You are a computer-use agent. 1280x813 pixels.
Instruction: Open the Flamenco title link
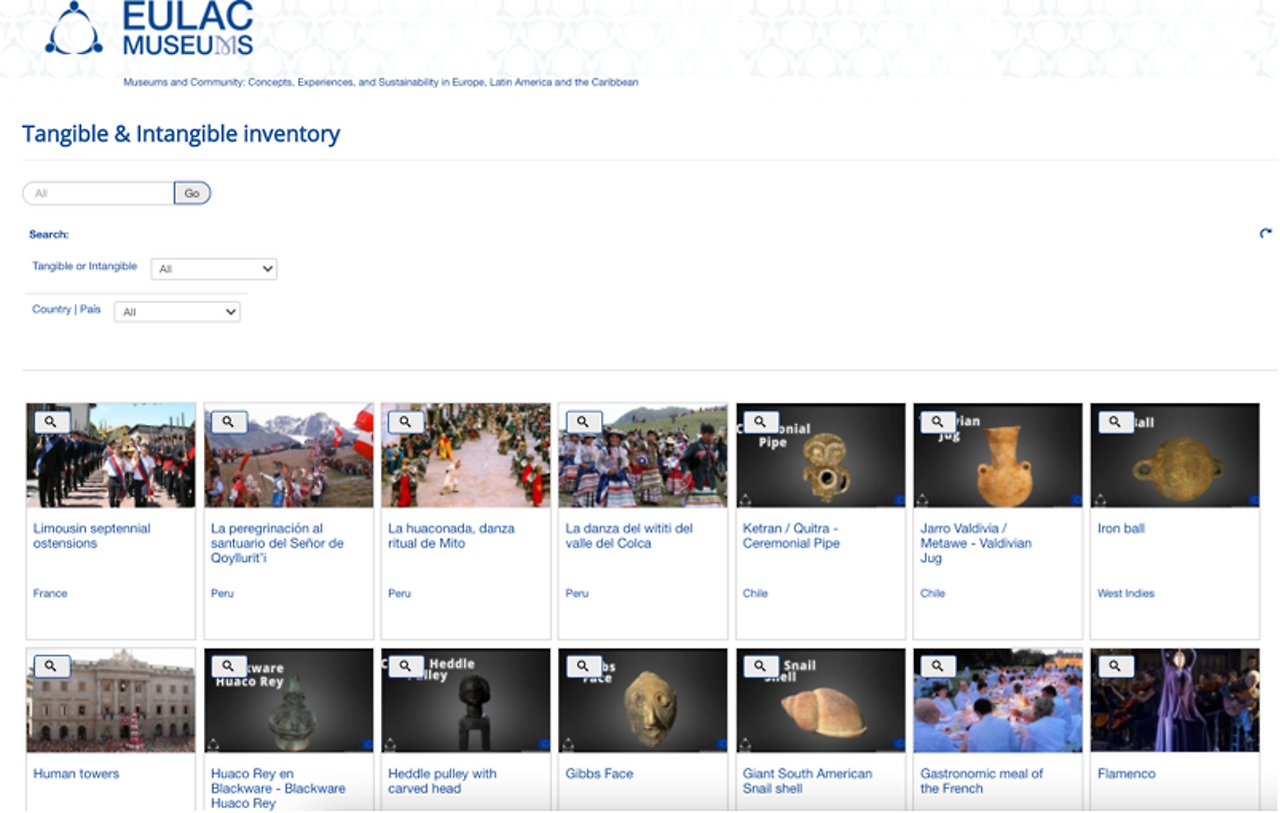pos(1126,774)
